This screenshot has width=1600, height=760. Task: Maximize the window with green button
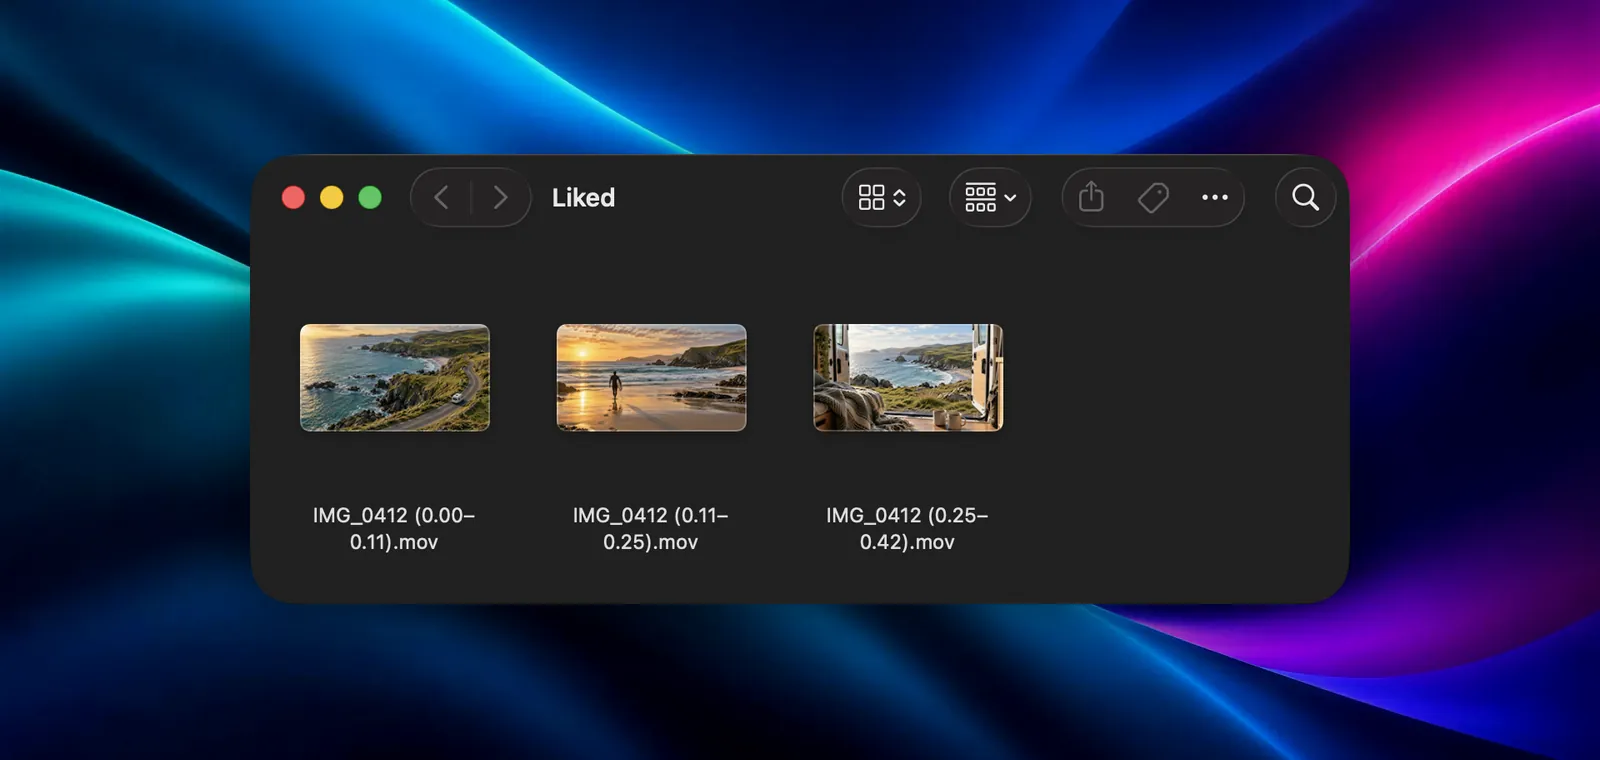coord(370,198)
